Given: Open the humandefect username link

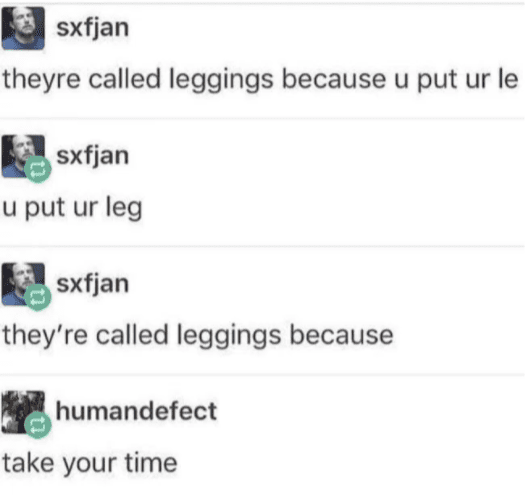Looking at the screenshot, I should (136, 411).
